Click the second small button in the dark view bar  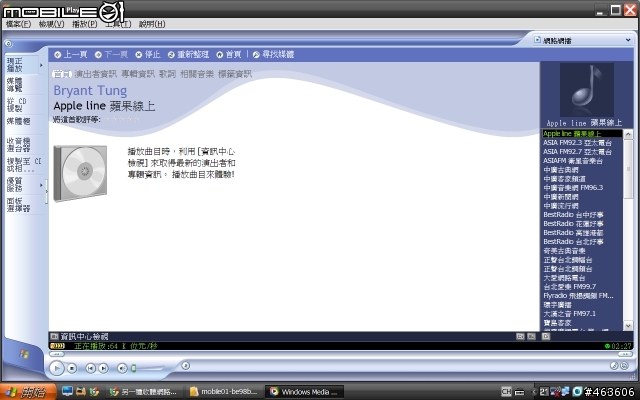pyautogui.click(x=531, y=336)
